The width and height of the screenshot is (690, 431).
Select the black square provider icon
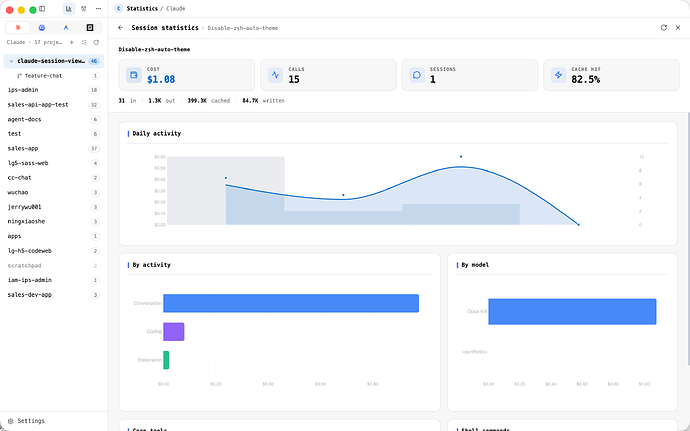click(90, 28)
